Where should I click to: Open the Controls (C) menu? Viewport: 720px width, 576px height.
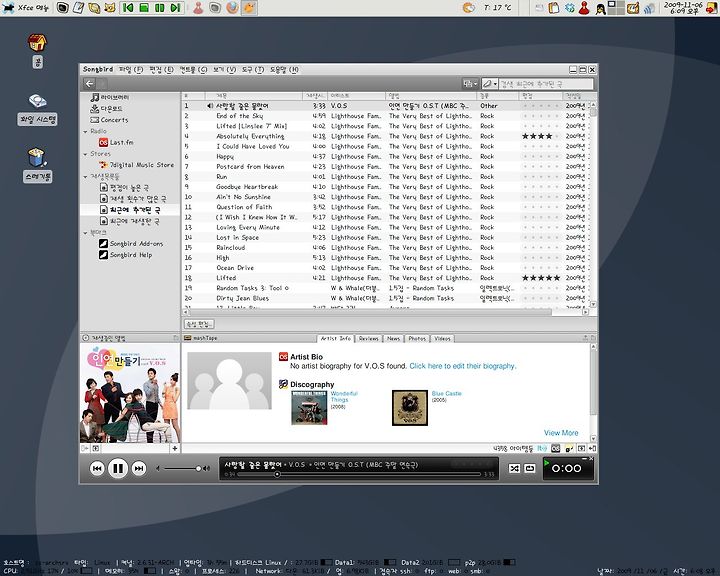193,69
